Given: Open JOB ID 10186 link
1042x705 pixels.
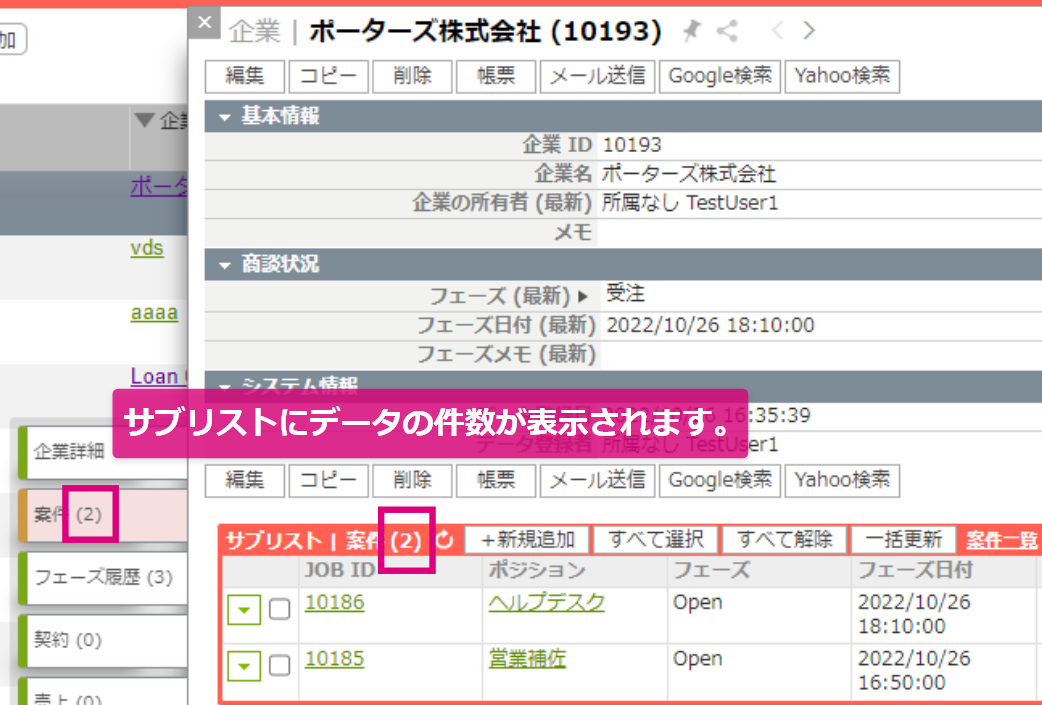Looking at the screenshot, I should tap(334, 603).
